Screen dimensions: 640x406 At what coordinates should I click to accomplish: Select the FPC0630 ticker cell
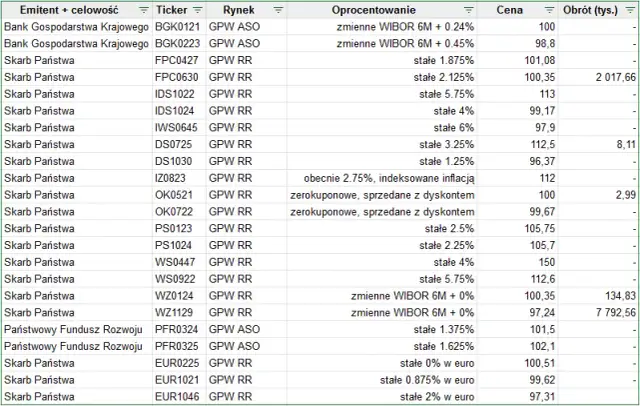click(180, 76)
